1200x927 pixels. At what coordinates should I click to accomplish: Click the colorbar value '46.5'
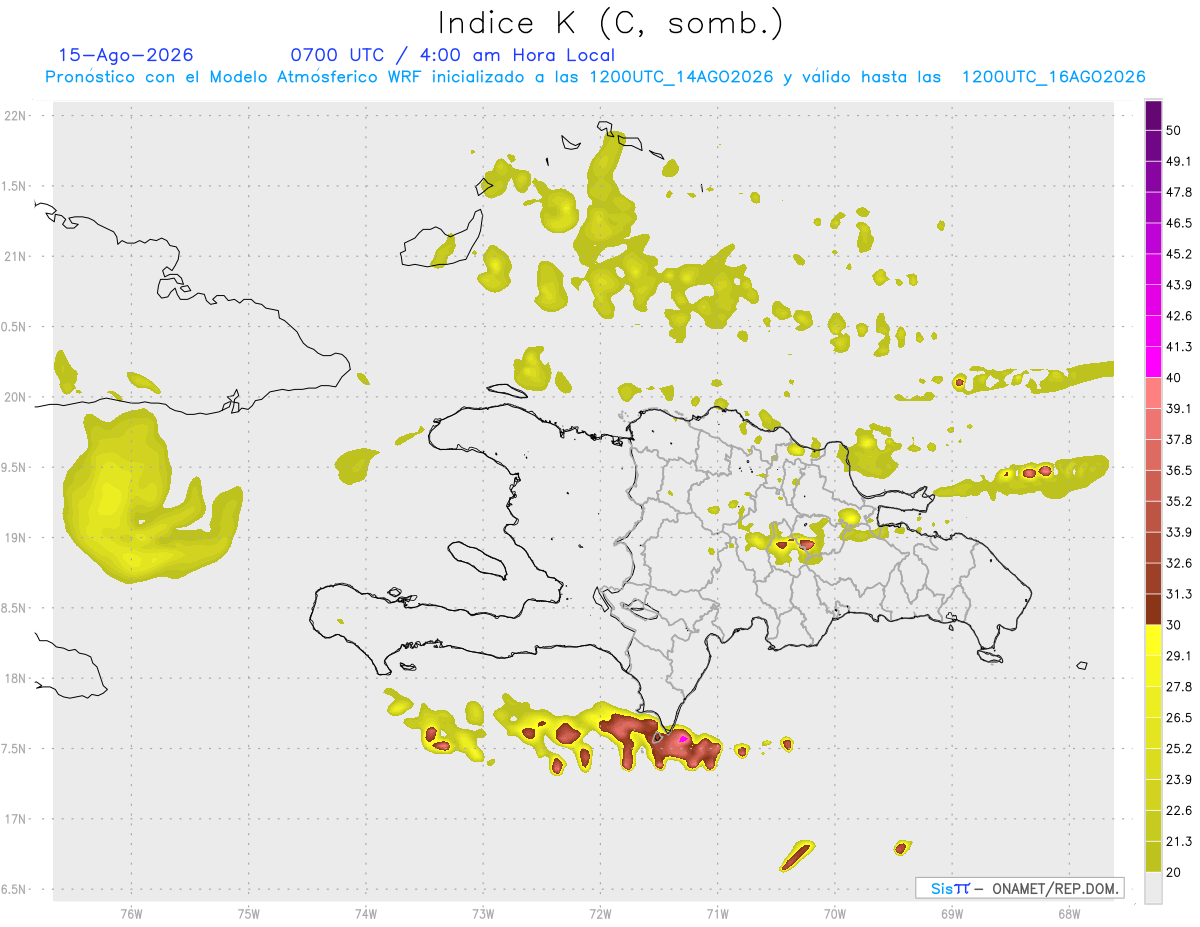point(1179,223)
